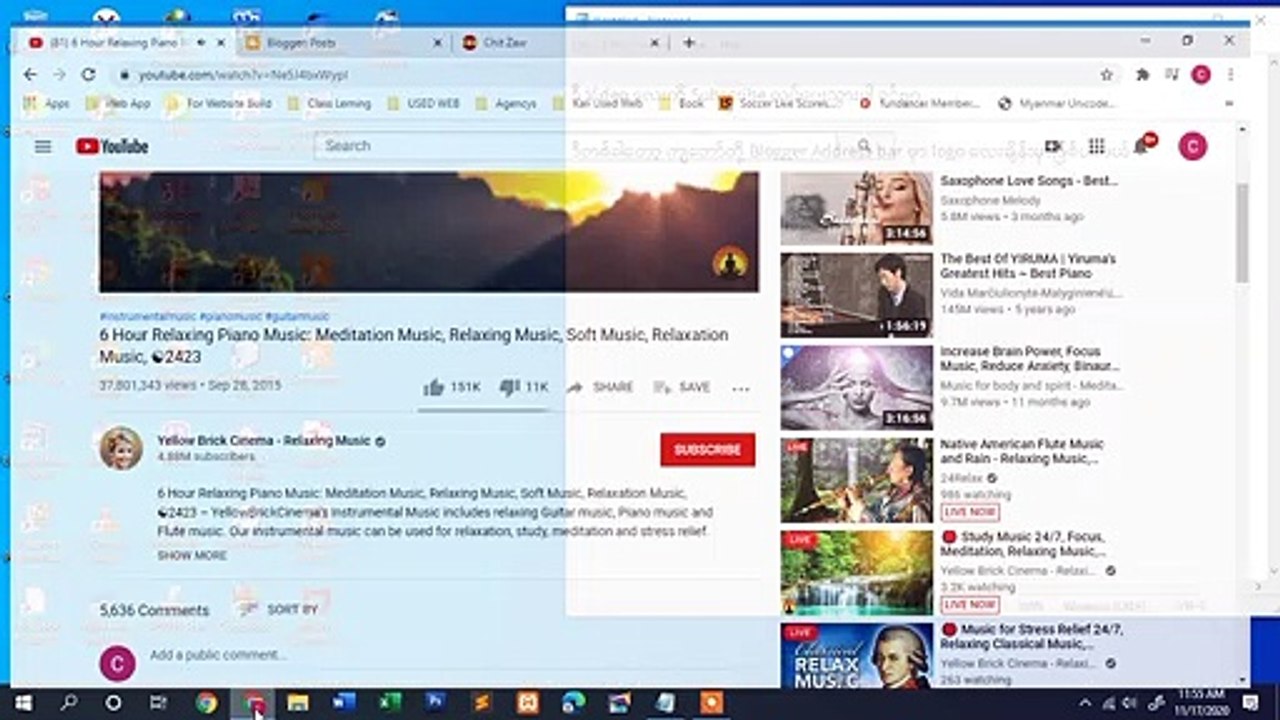Open the SORT BY comments dropdown
Image resolution: width=1280 pixels, height=720 pixels.
click(x=277, y=609)
